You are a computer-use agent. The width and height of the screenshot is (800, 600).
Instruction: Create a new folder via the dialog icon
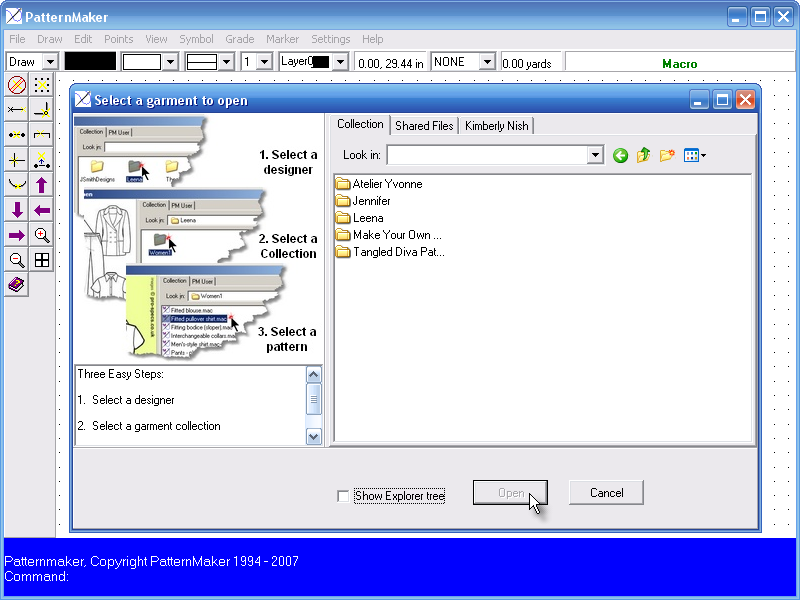(667, 156)
